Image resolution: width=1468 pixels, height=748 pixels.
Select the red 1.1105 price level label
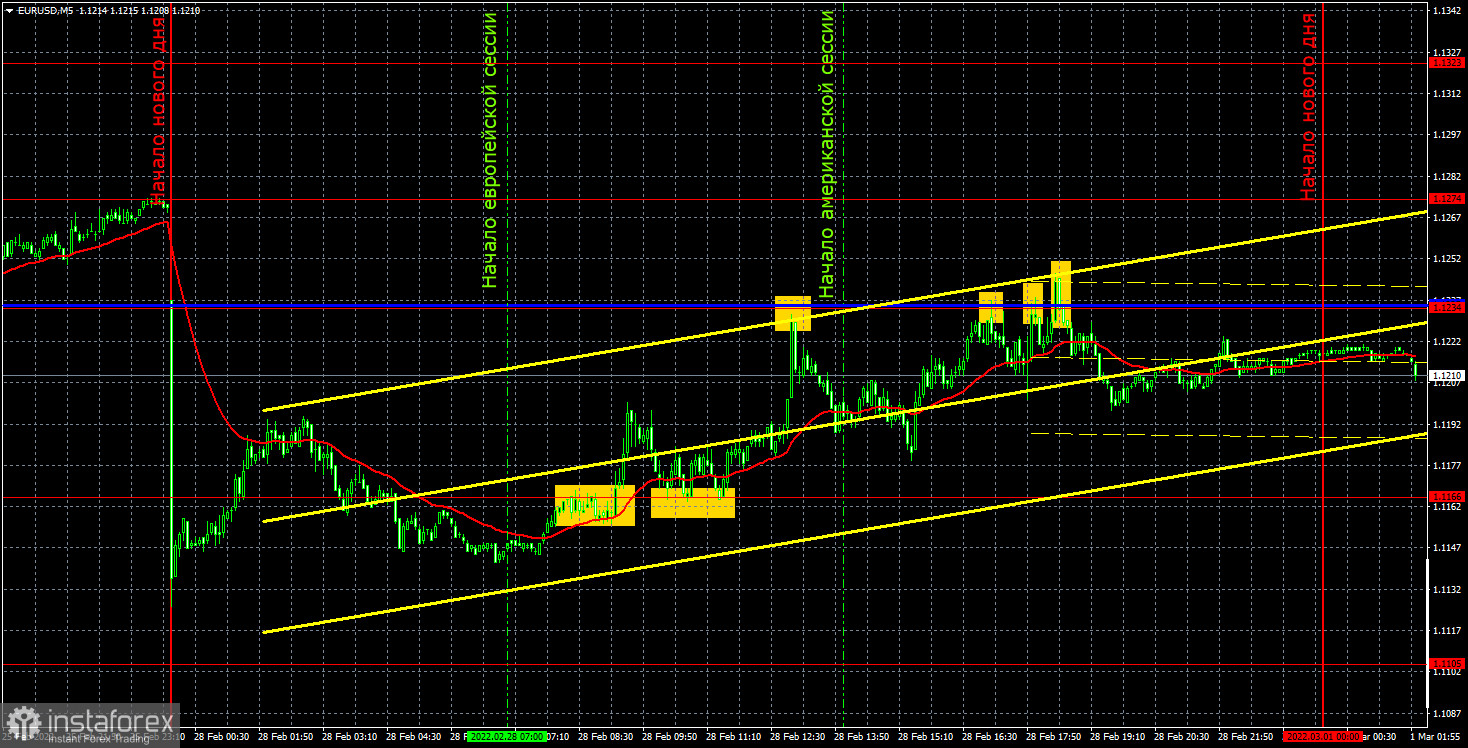[x=1448, y=663]
